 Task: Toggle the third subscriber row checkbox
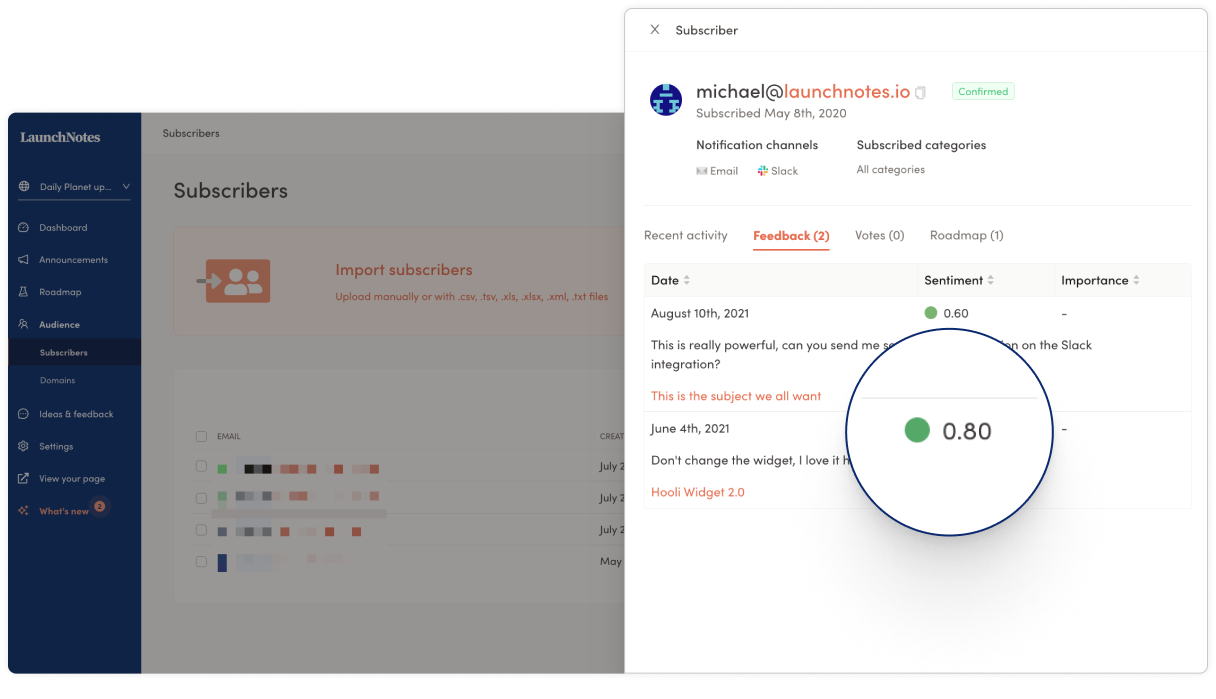(201, 530)
